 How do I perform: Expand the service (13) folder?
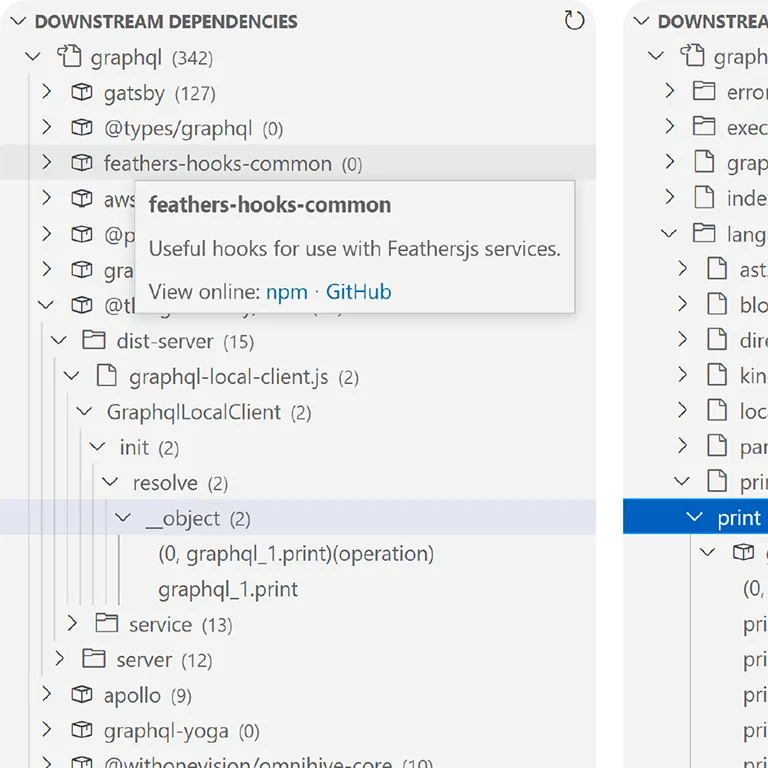click(72, 624)
